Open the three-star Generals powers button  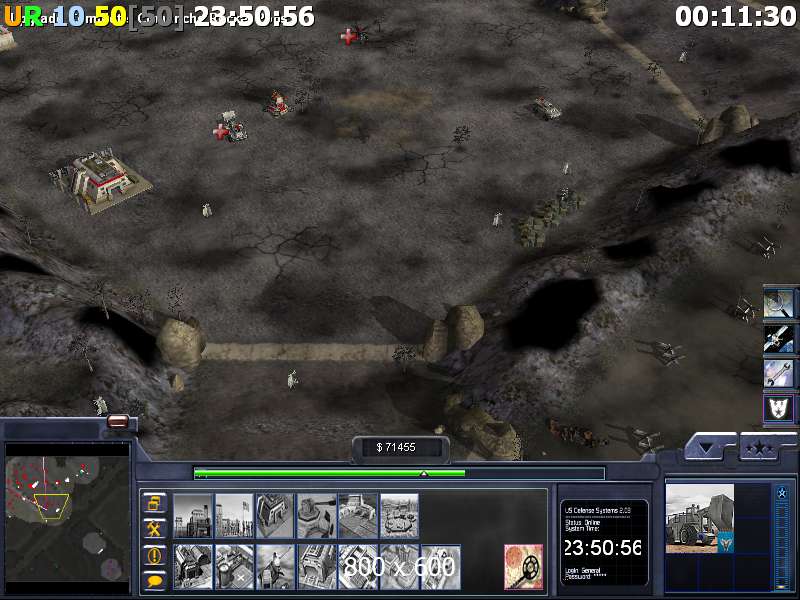[x=760, y=447]
